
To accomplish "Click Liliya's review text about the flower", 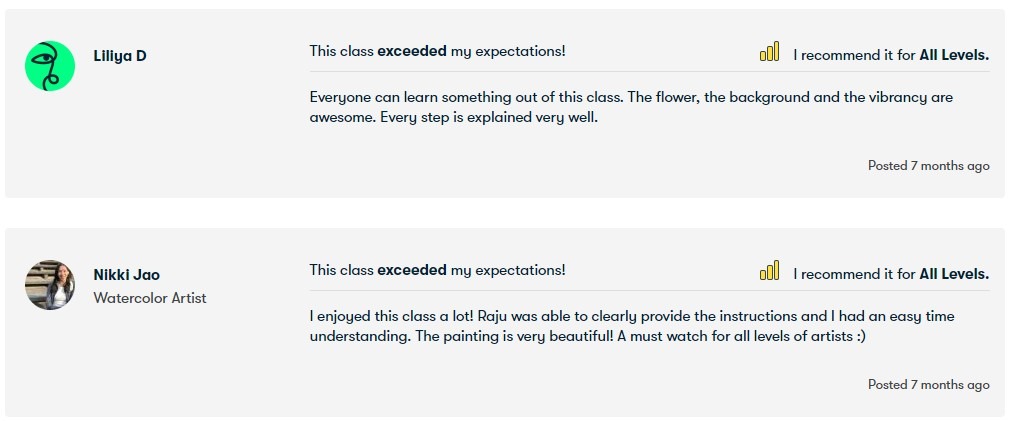I will pos(630,98).
